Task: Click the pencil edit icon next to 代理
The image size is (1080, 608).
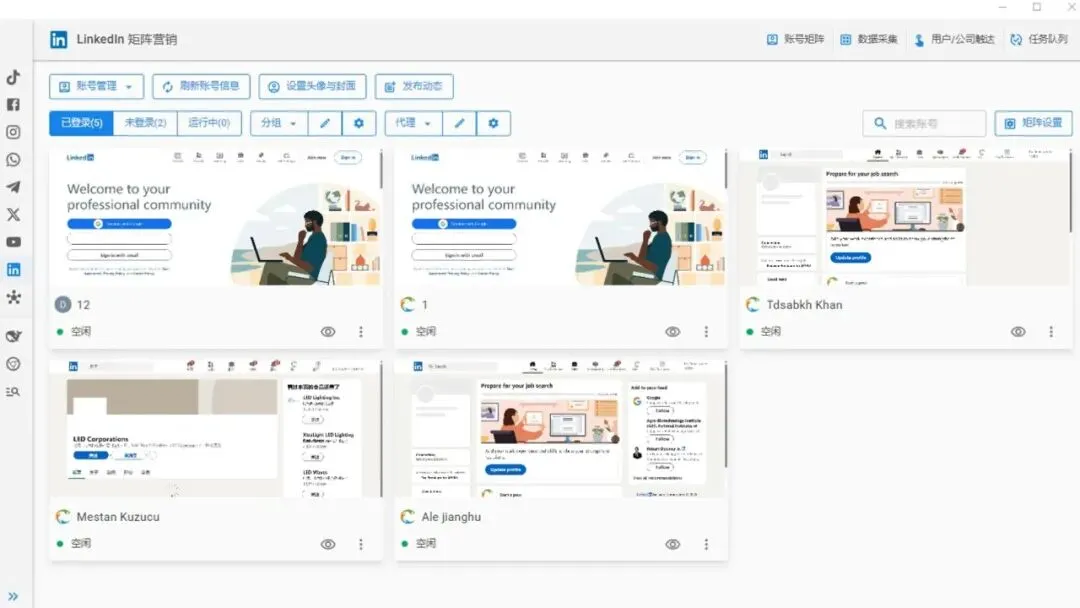Action: tap(459, 123)
